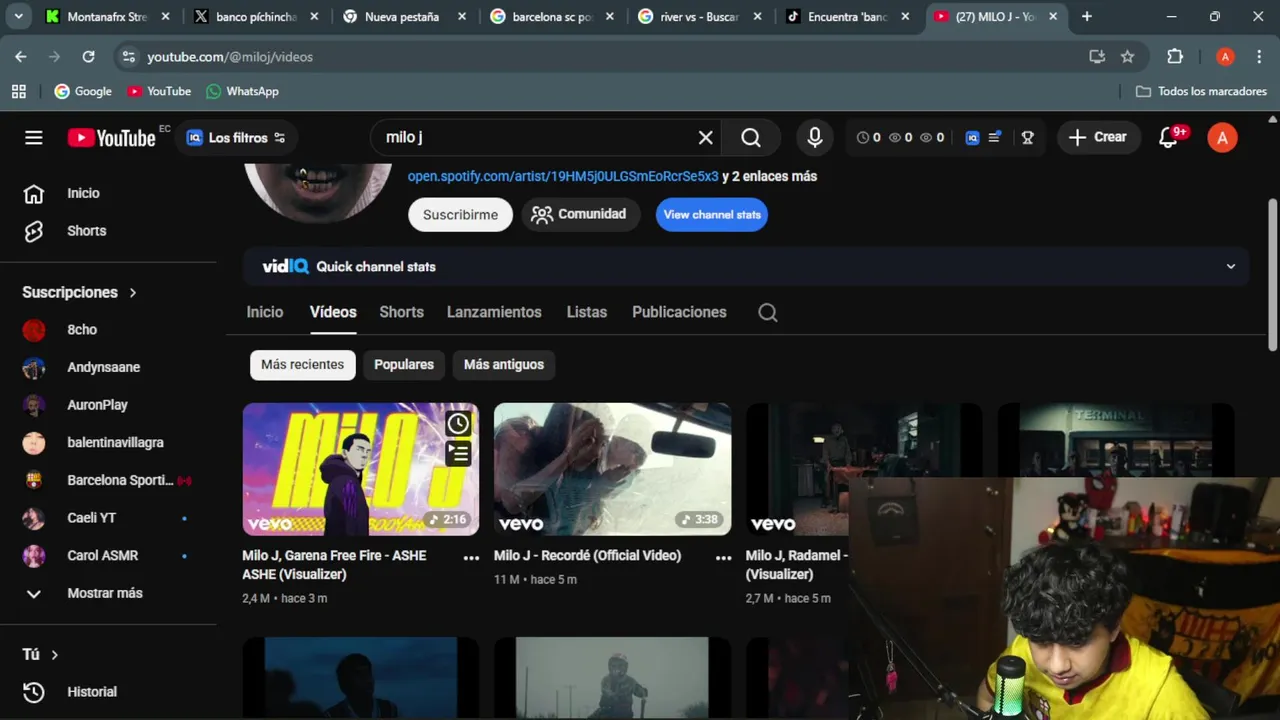Open Todos los marcadores folder

click(x=1201, y=91)
